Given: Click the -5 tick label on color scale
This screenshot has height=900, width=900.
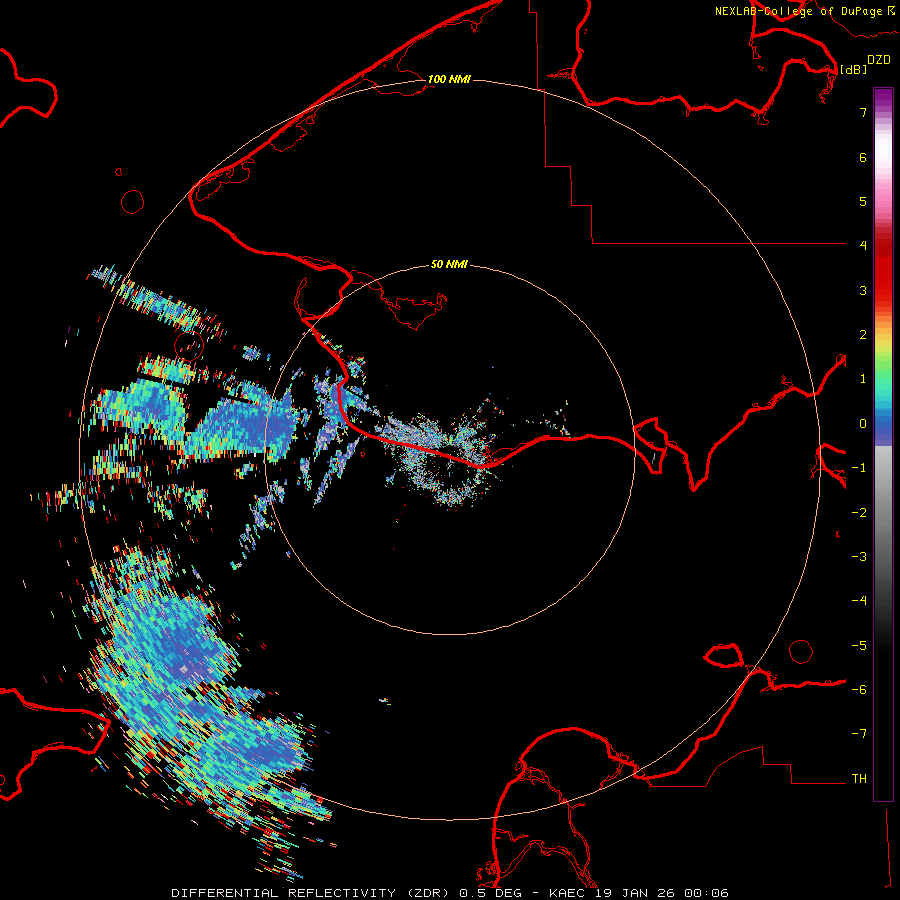Looking at the screenshot, I should pos(859,646).
